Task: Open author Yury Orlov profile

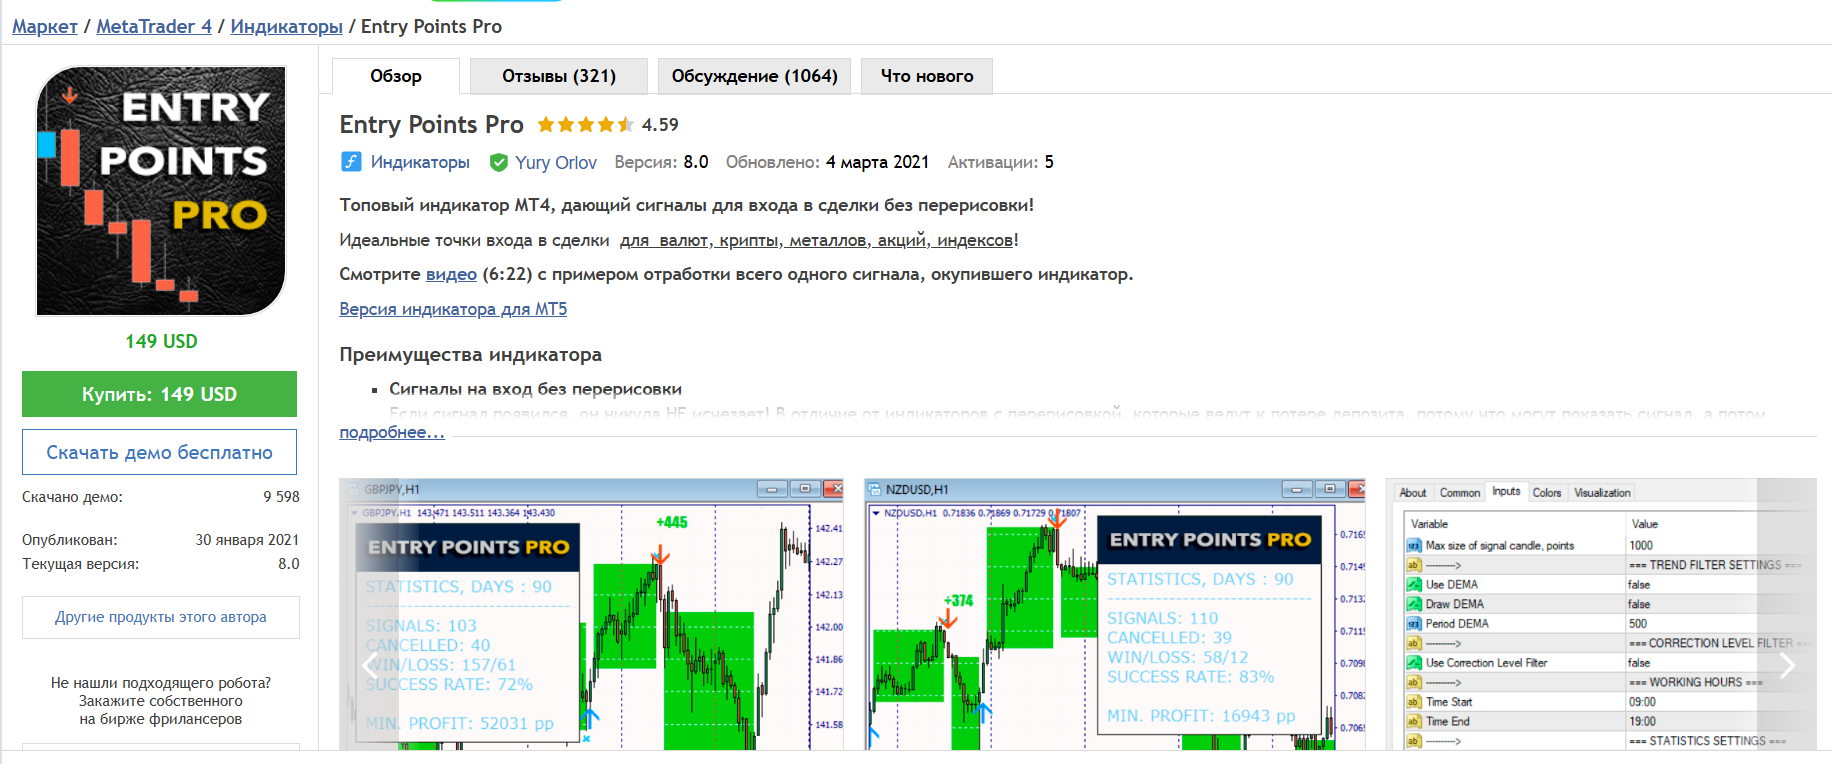Action: point(556,162)
